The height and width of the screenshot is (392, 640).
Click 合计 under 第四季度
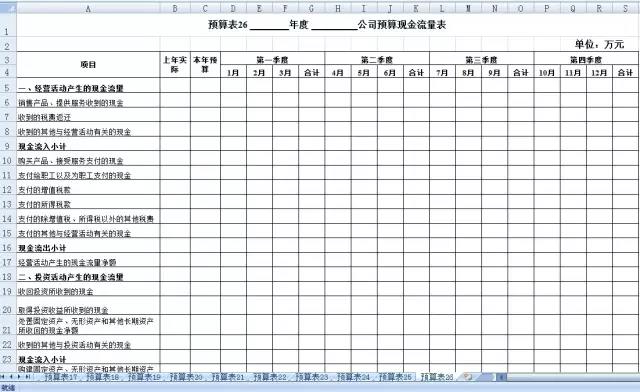click(625, 72)
